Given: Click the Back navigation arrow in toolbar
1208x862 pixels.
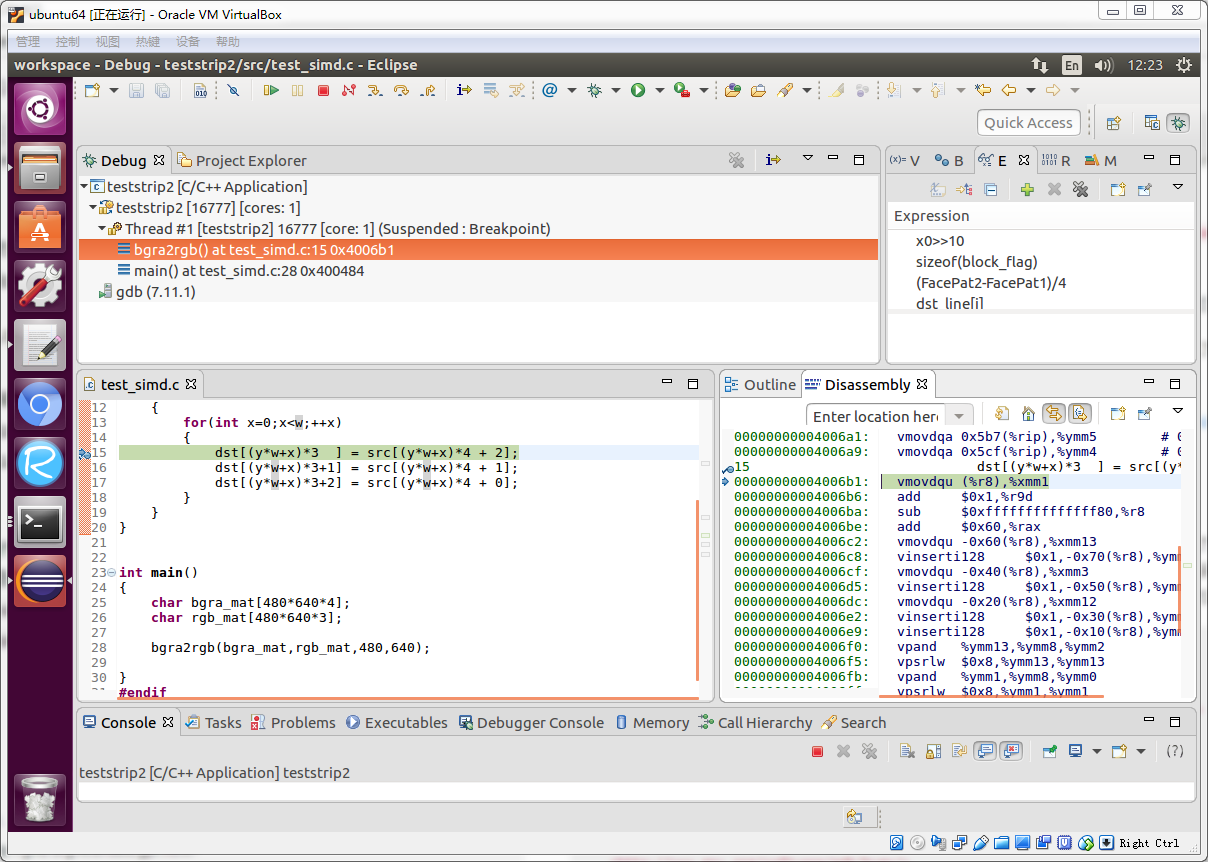Looking at the screenshot, I should [1009, 90].
